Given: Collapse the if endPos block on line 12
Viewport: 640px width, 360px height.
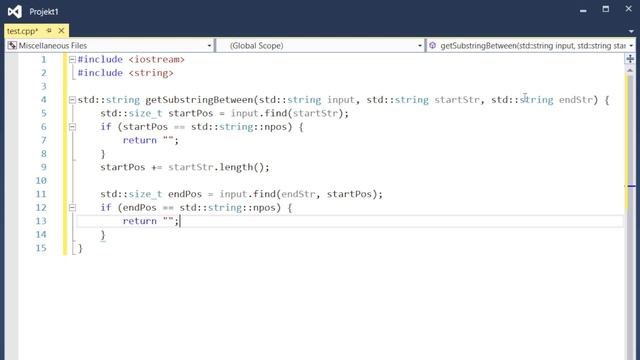Looking at the screenshot, I should (x=72, y=208).
